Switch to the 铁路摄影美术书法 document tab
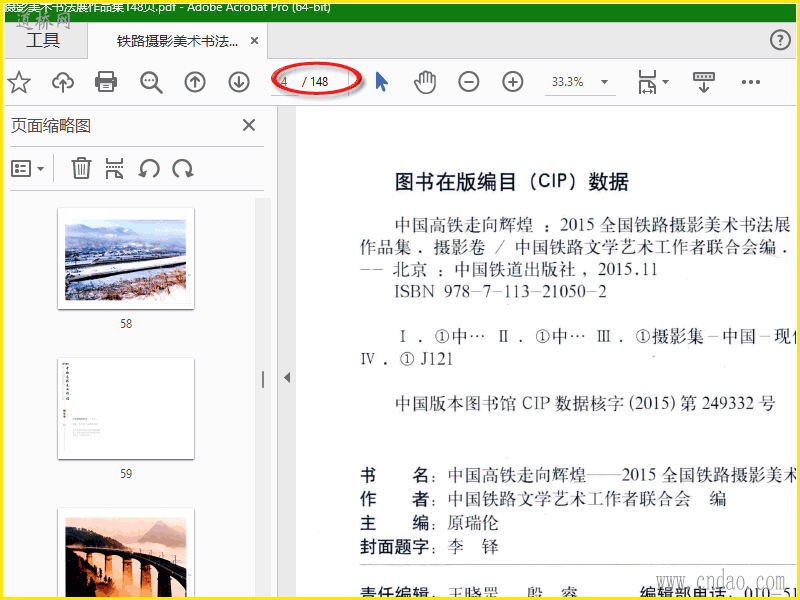The image size is (800, 600). coord(177,41)
